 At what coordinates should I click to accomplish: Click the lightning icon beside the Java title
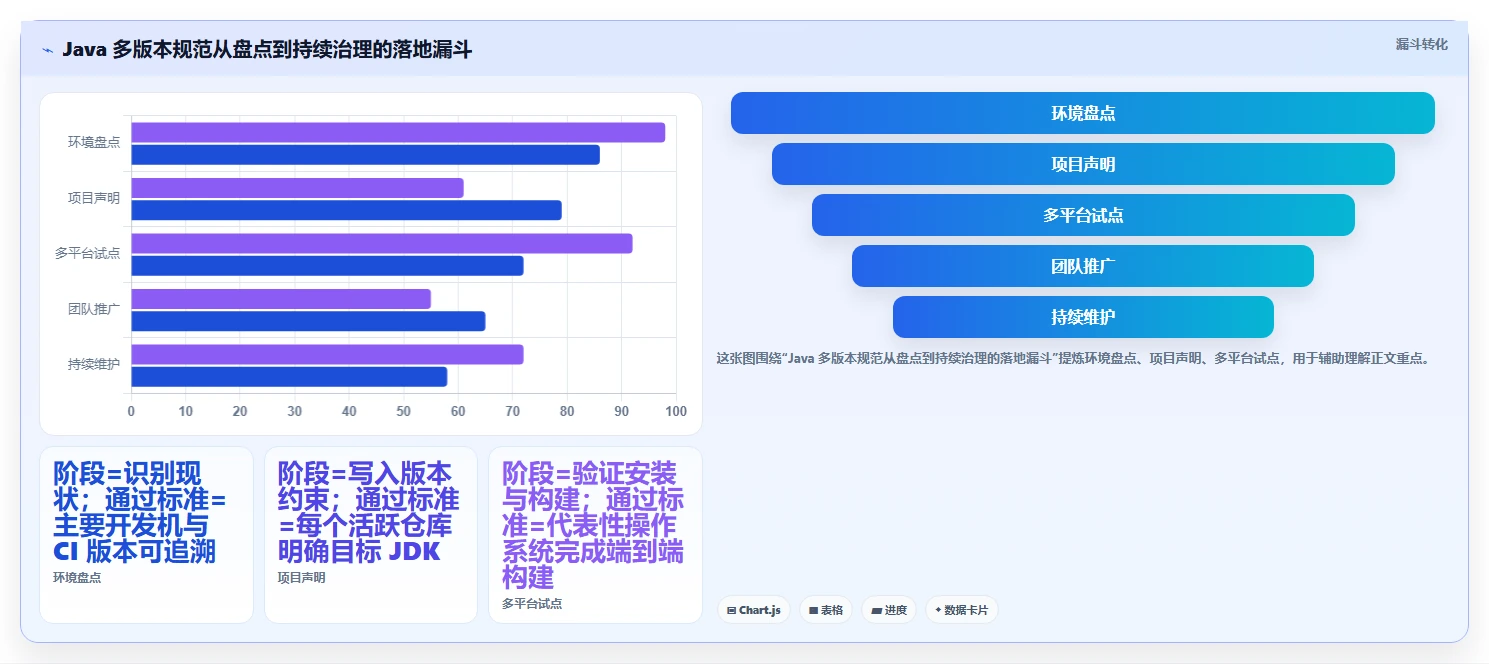coord(48,50)
